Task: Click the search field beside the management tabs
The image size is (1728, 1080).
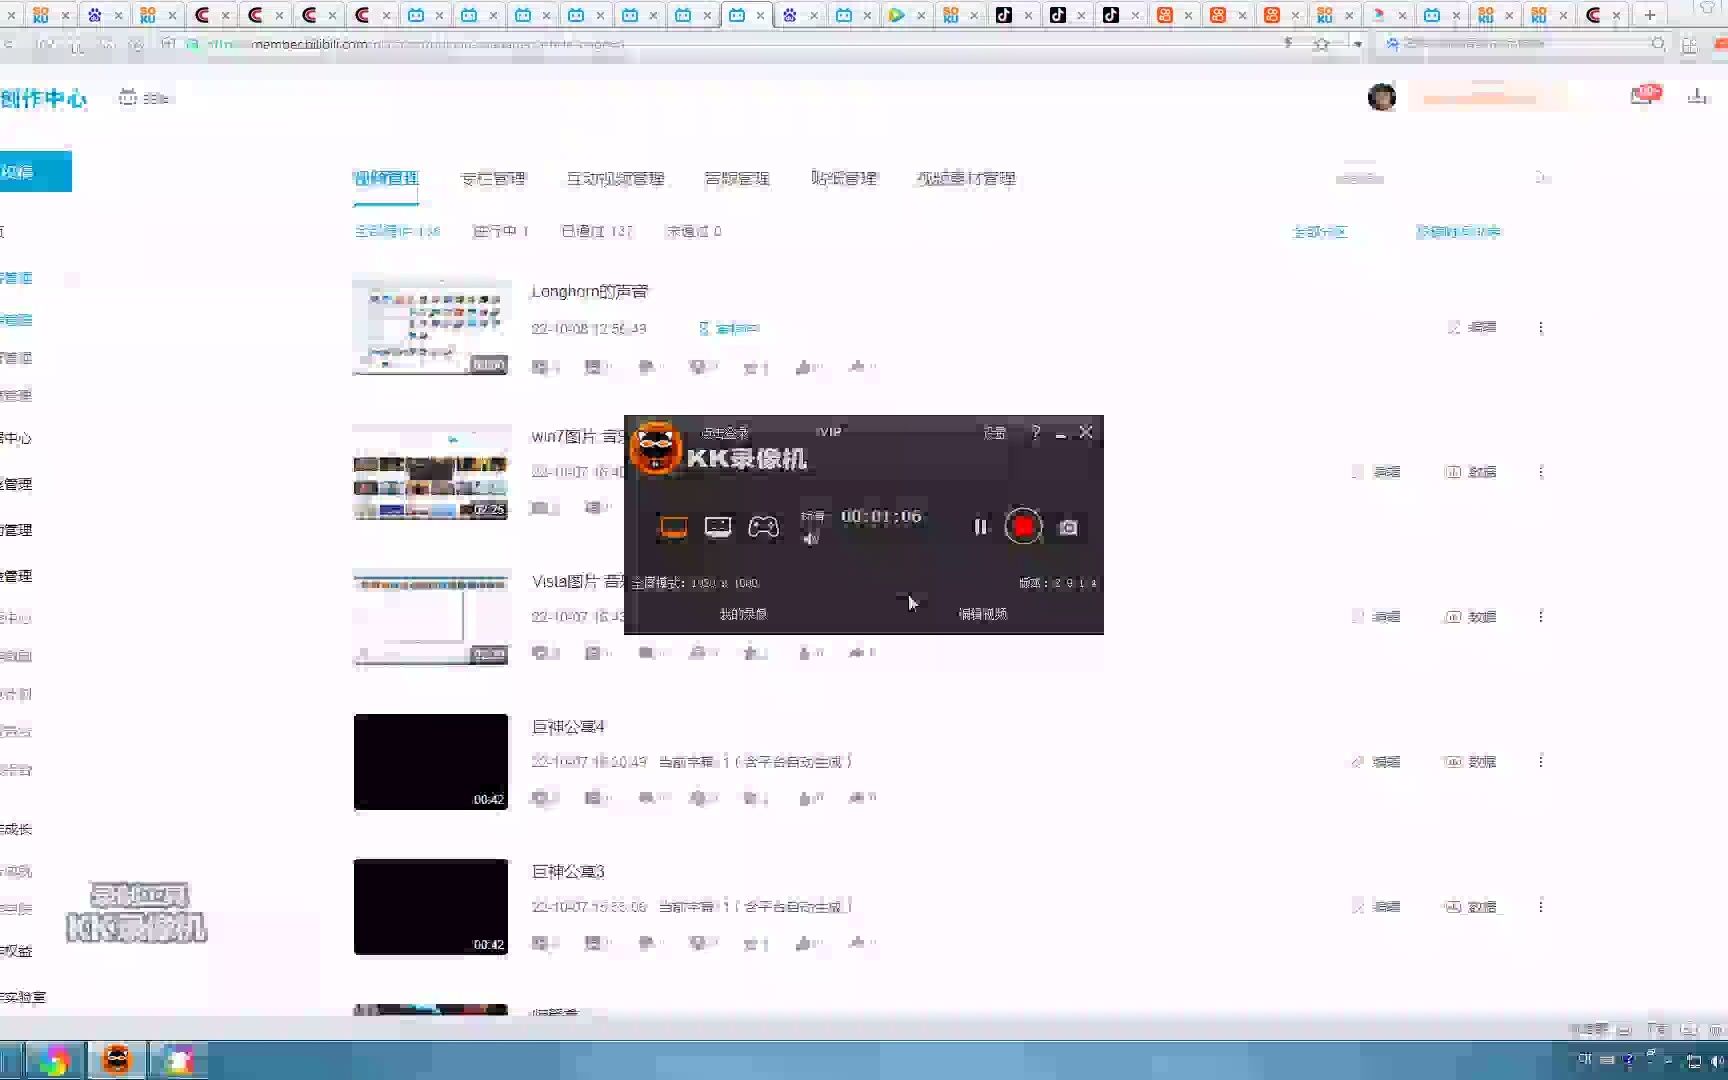Action: pos(1440,178)
